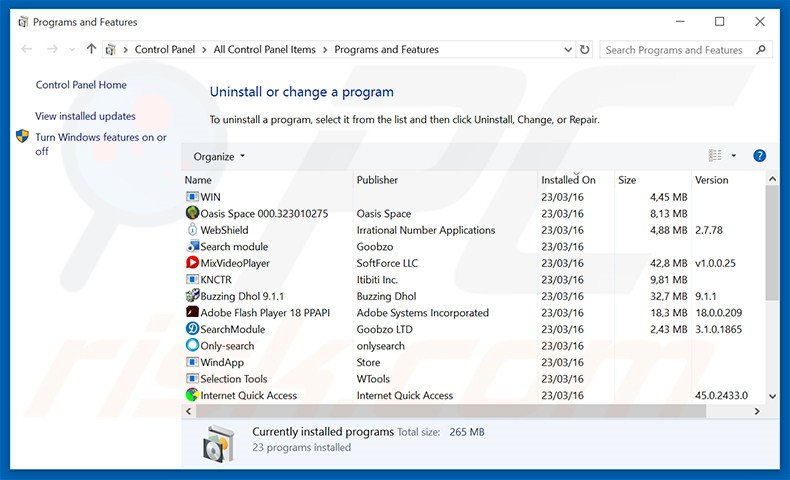Click publisher SoftForce LLC
This screenshot has height=480, width=790.
tap(387, 263)
